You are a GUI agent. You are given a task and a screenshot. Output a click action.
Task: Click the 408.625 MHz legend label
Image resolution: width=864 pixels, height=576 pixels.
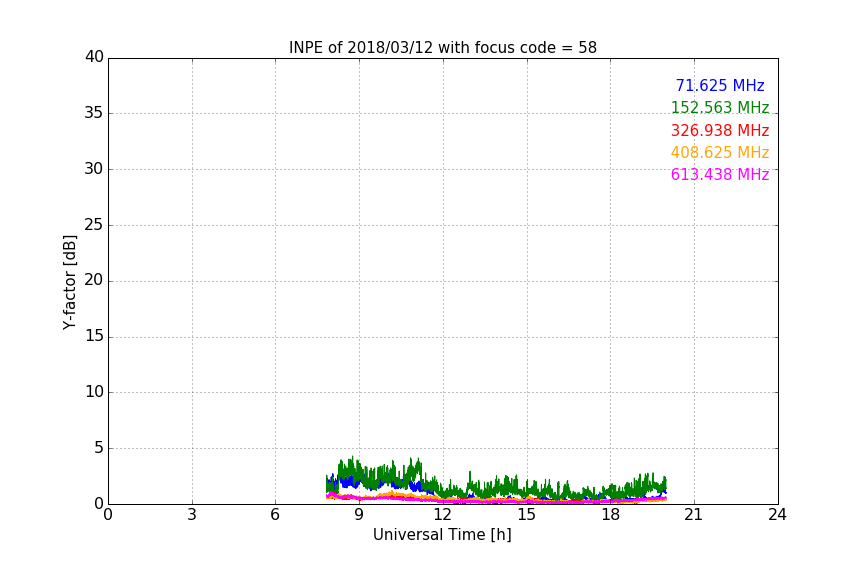point(720,153)
